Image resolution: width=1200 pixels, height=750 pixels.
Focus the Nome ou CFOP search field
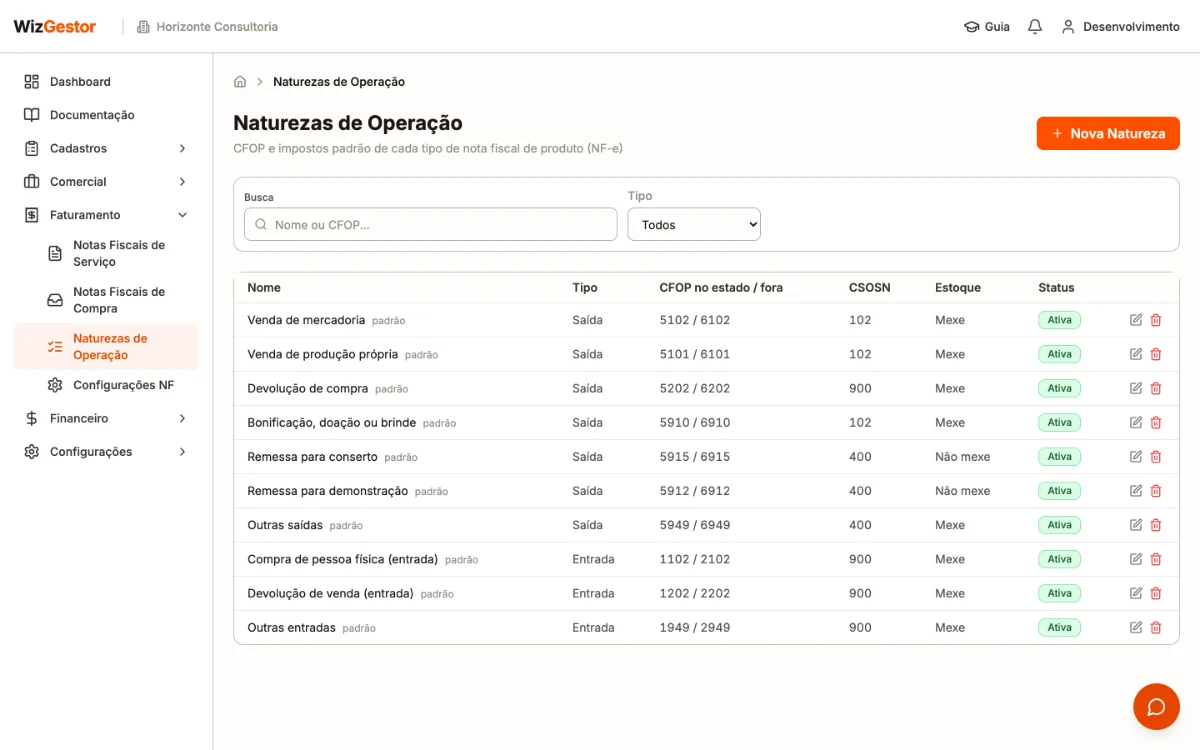tap(430, 225)
